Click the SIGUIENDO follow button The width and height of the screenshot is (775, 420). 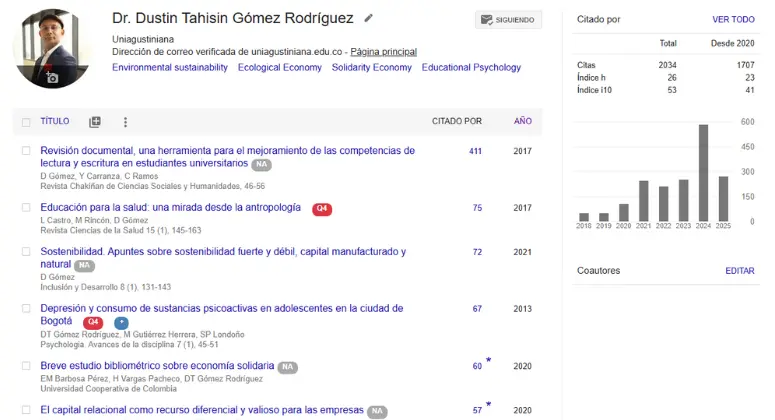click(x=508, y=19)
